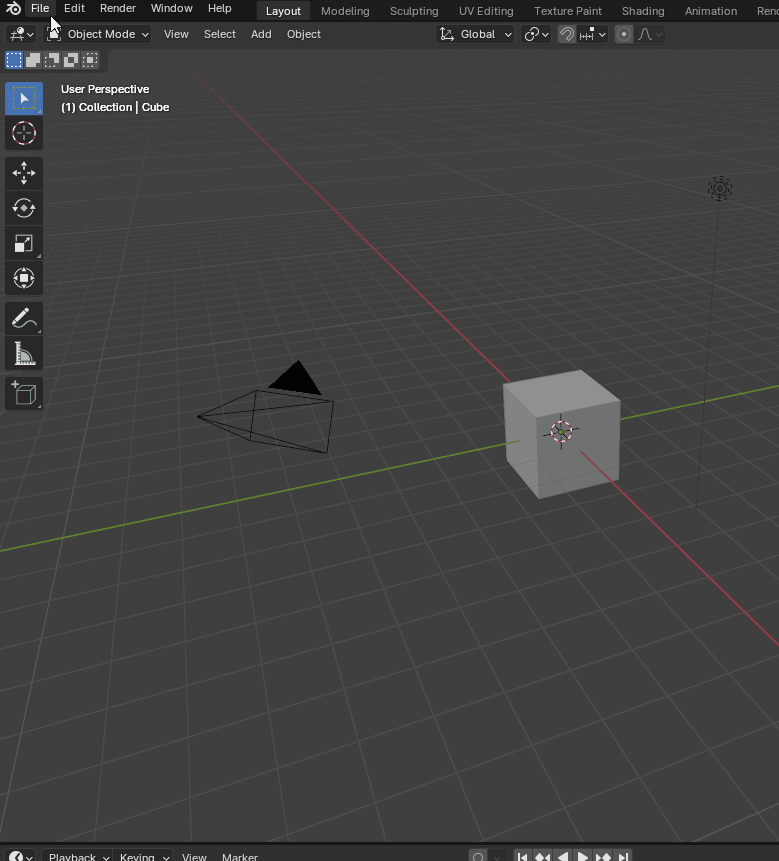Open the proportional editing falloff dropdown

coord(650,34)
